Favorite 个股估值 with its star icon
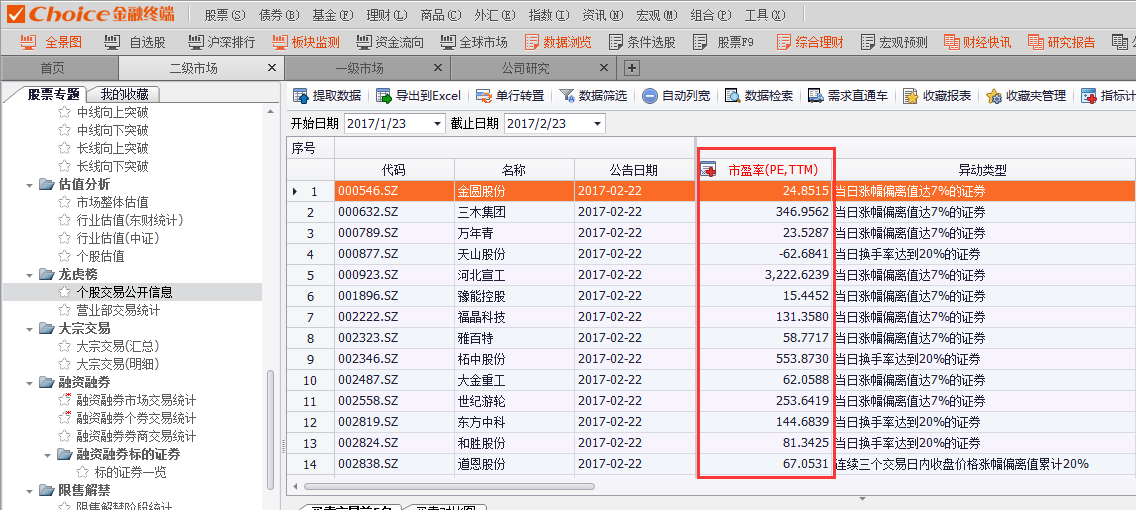1136x510 pixels. [x=64, y=256]
